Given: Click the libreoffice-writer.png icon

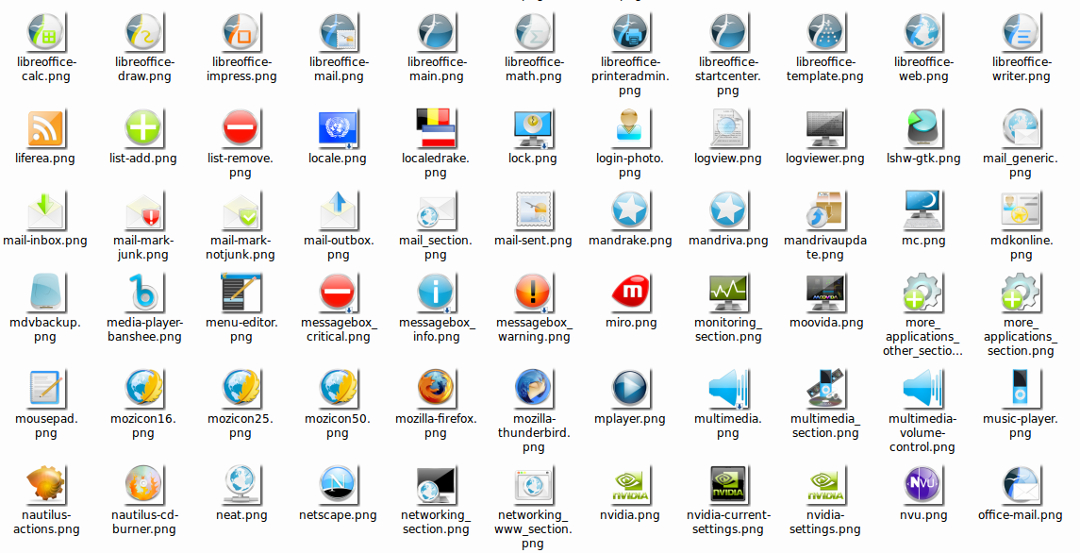Looking at the screenshot, I should tap(1020, 32).
